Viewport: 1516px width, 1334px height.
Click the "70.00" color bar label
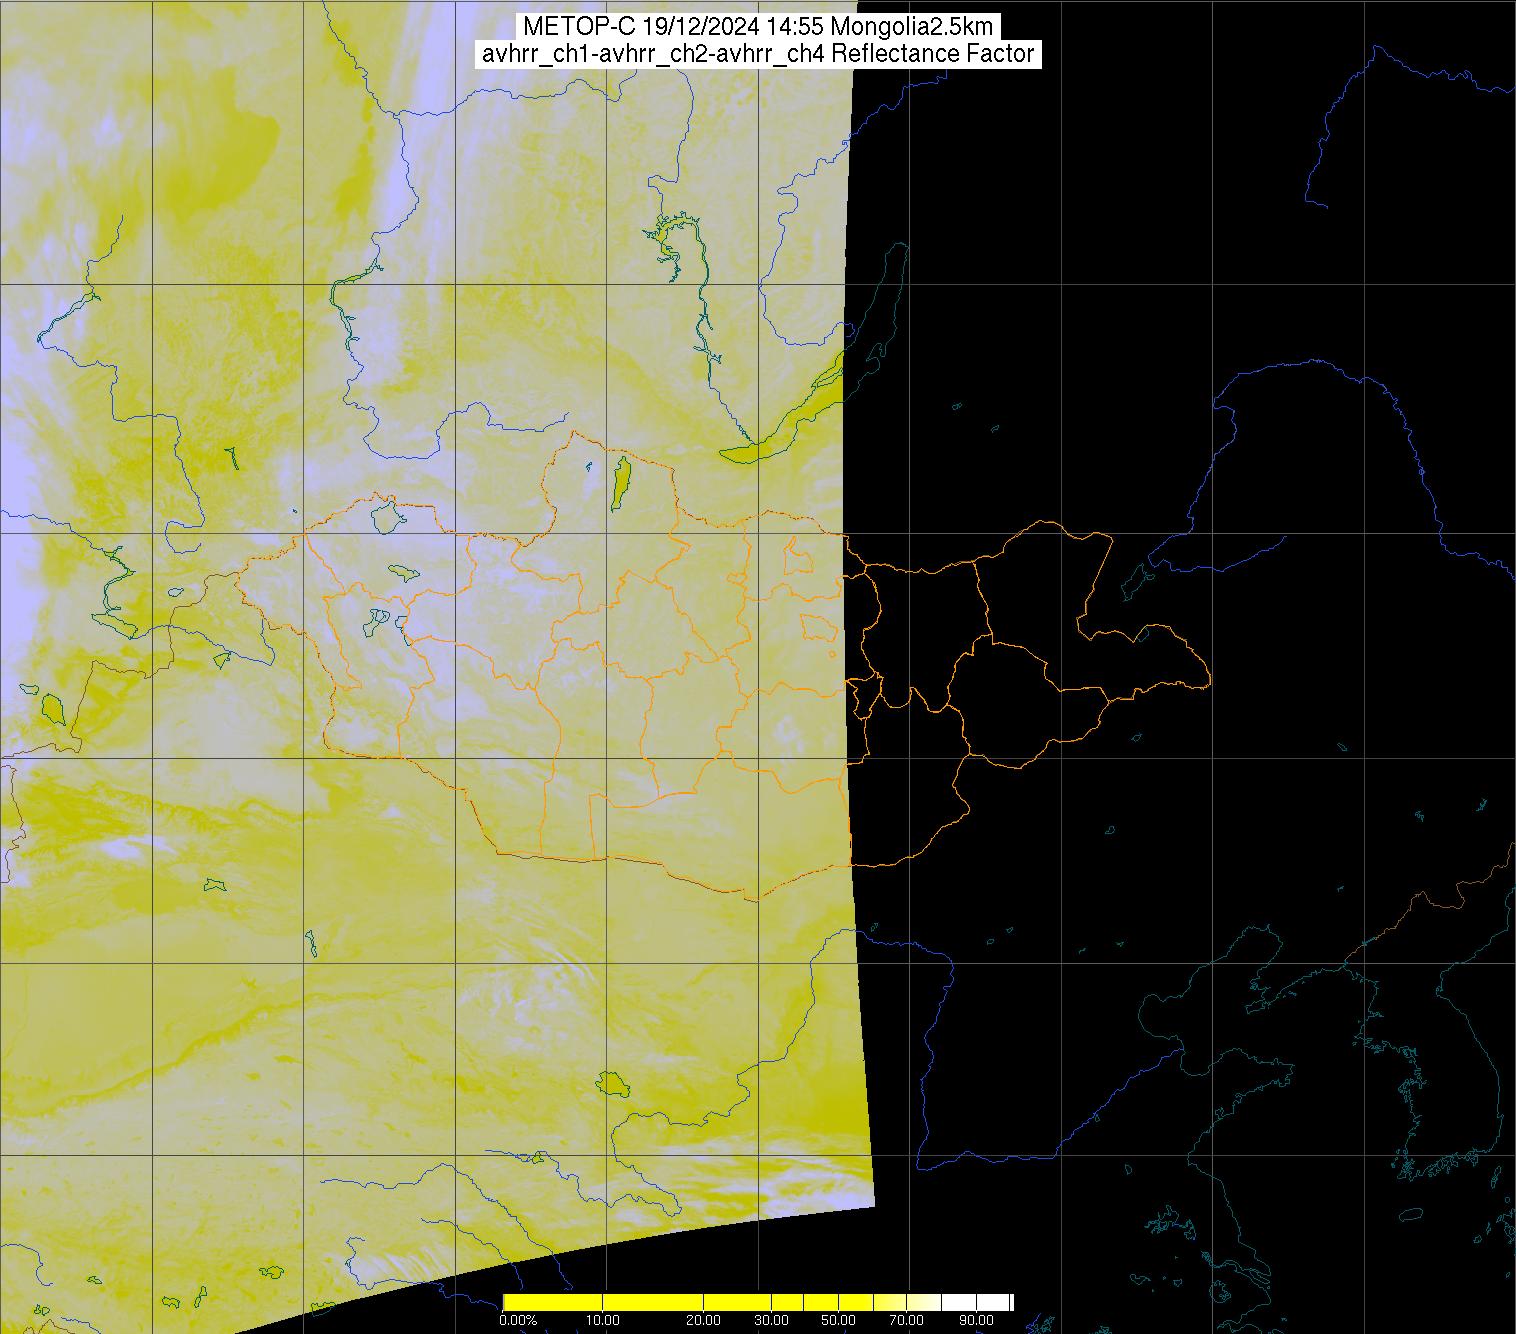tap(906, 1321)
